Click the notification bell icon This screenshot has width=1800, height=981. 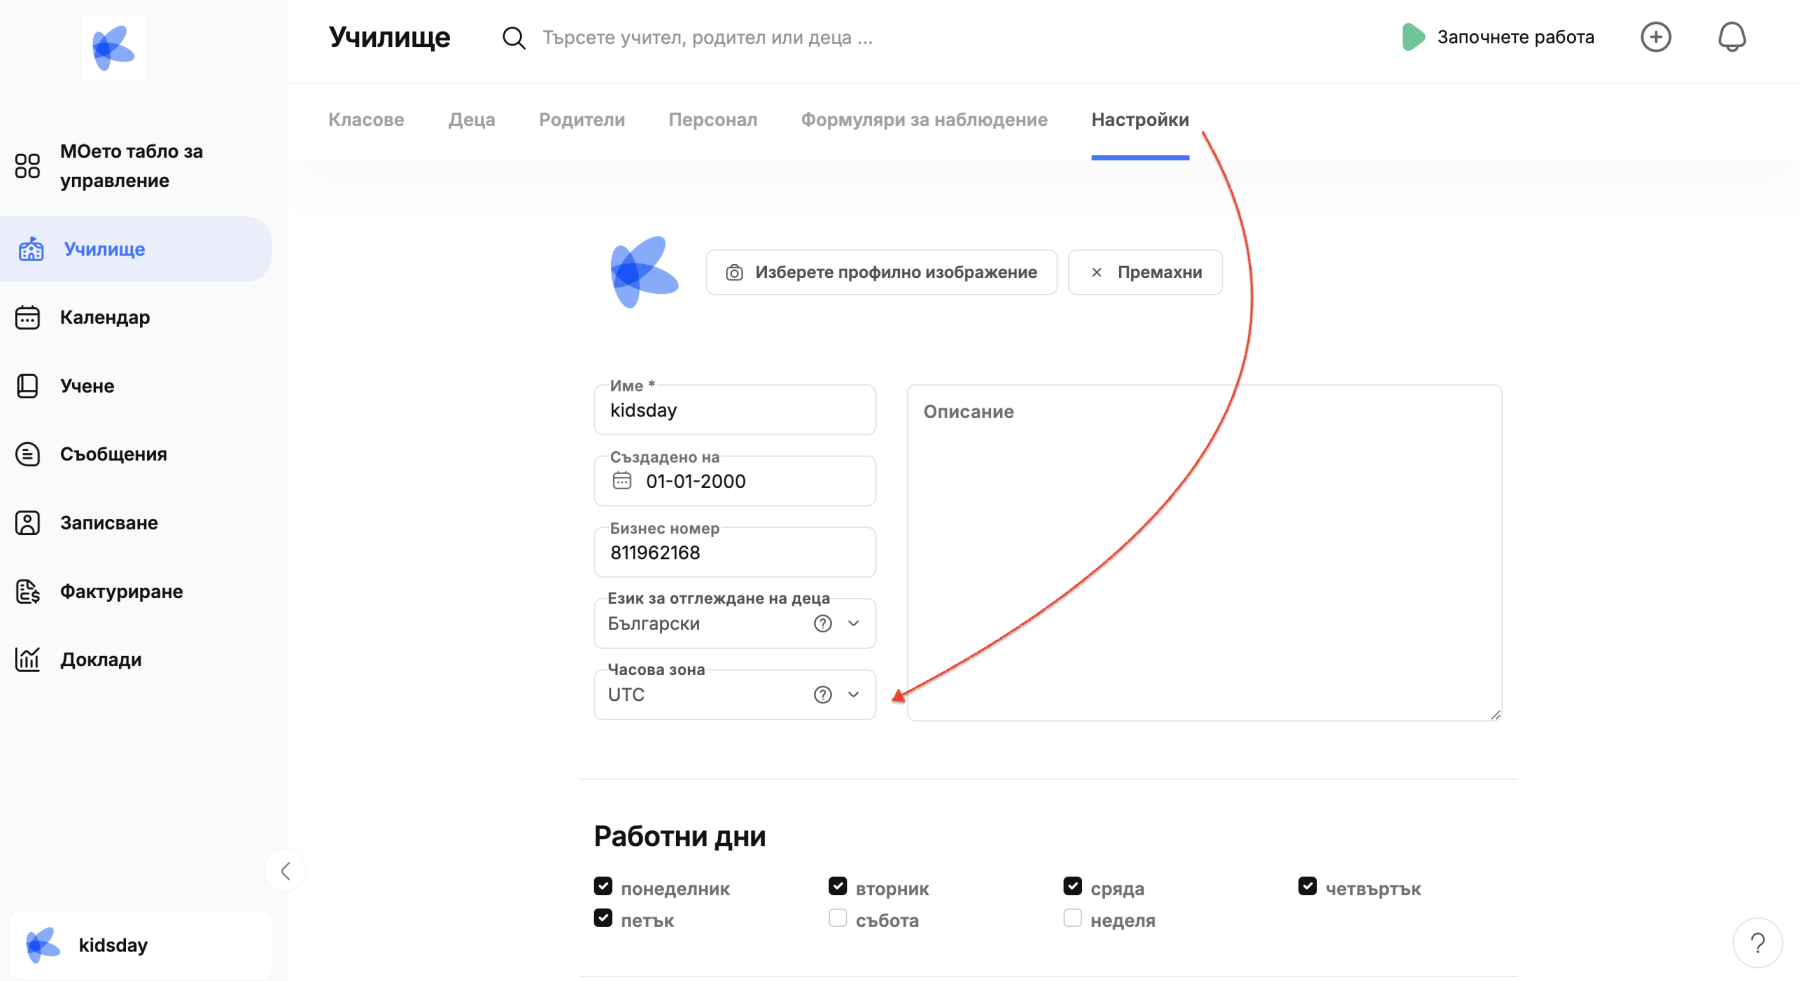pyautogui.click(x=1731, y=37)
